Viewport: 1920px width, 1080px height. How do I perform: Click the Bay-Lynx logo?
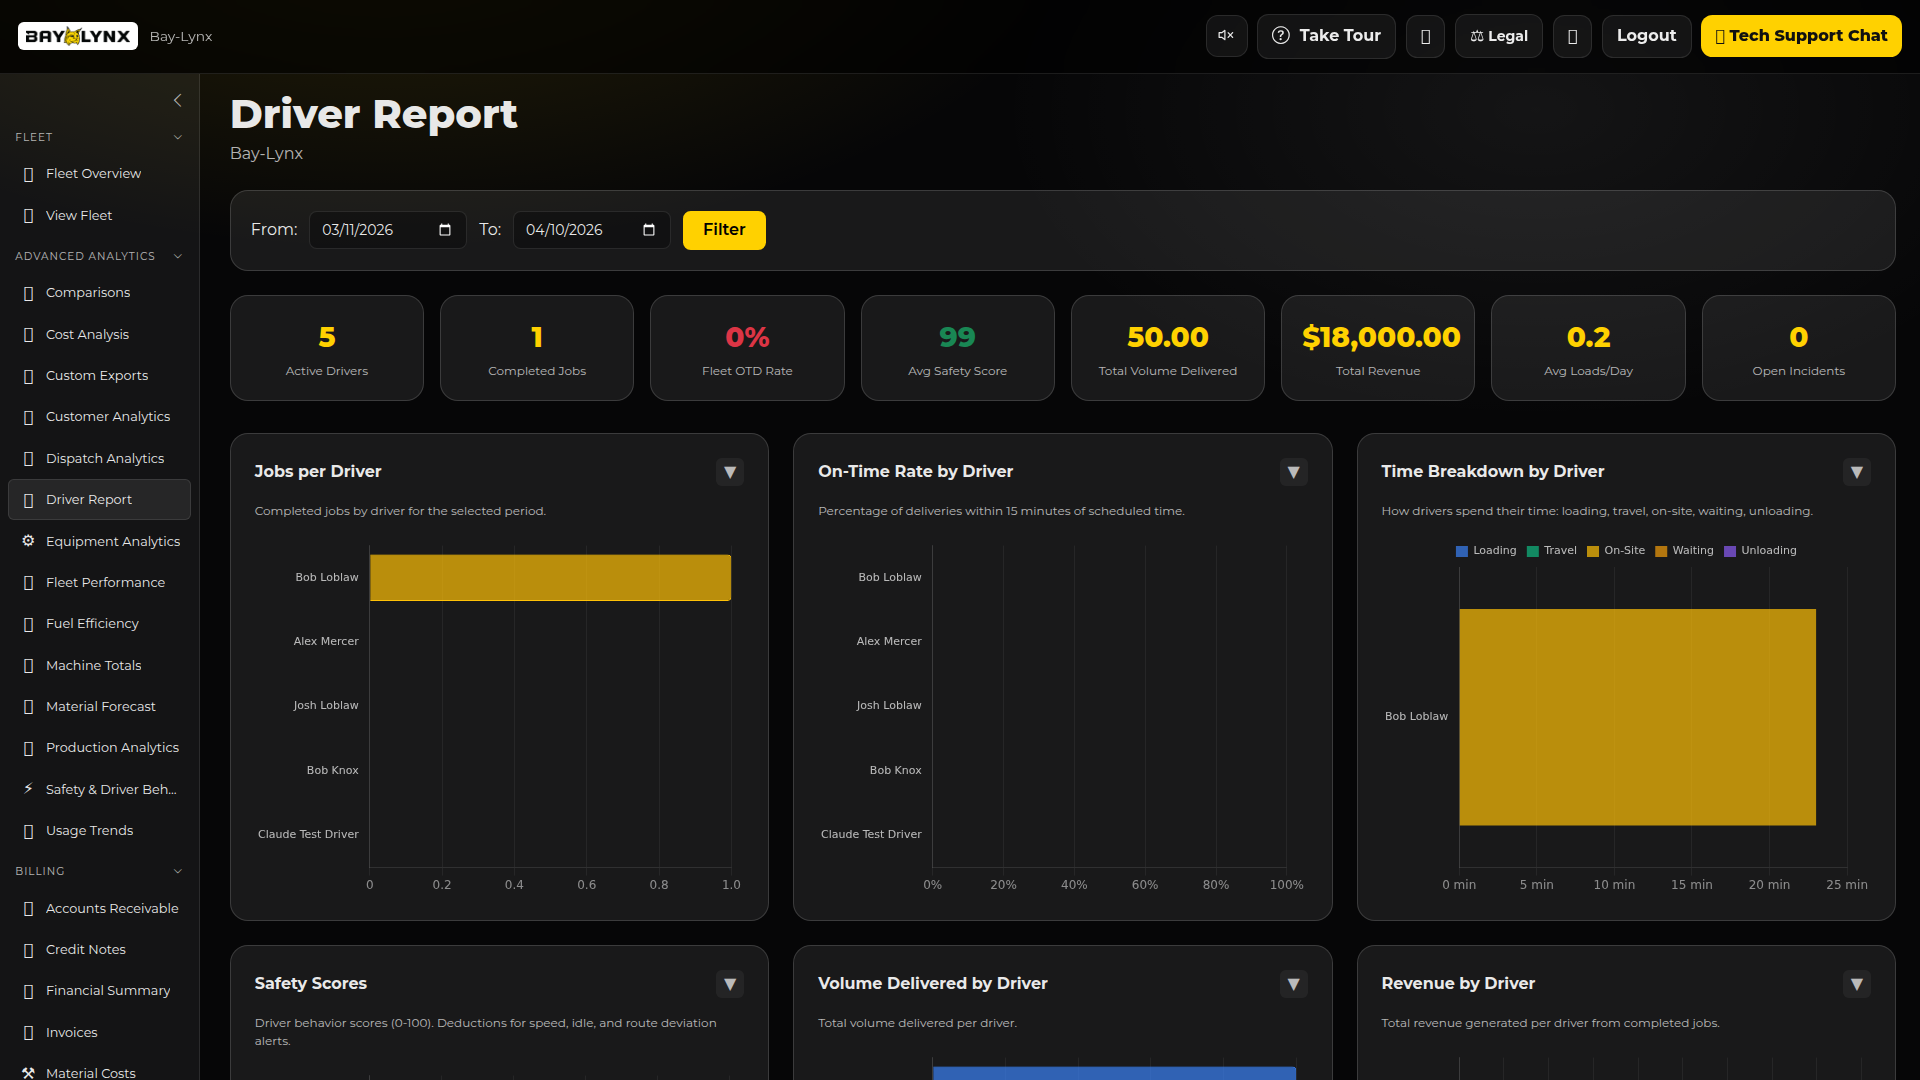coord(78,36)
